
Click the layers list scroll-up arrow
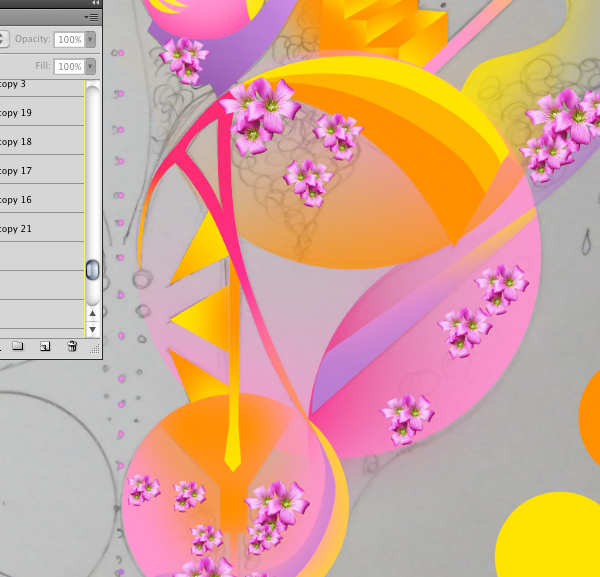tap(93, 313)
